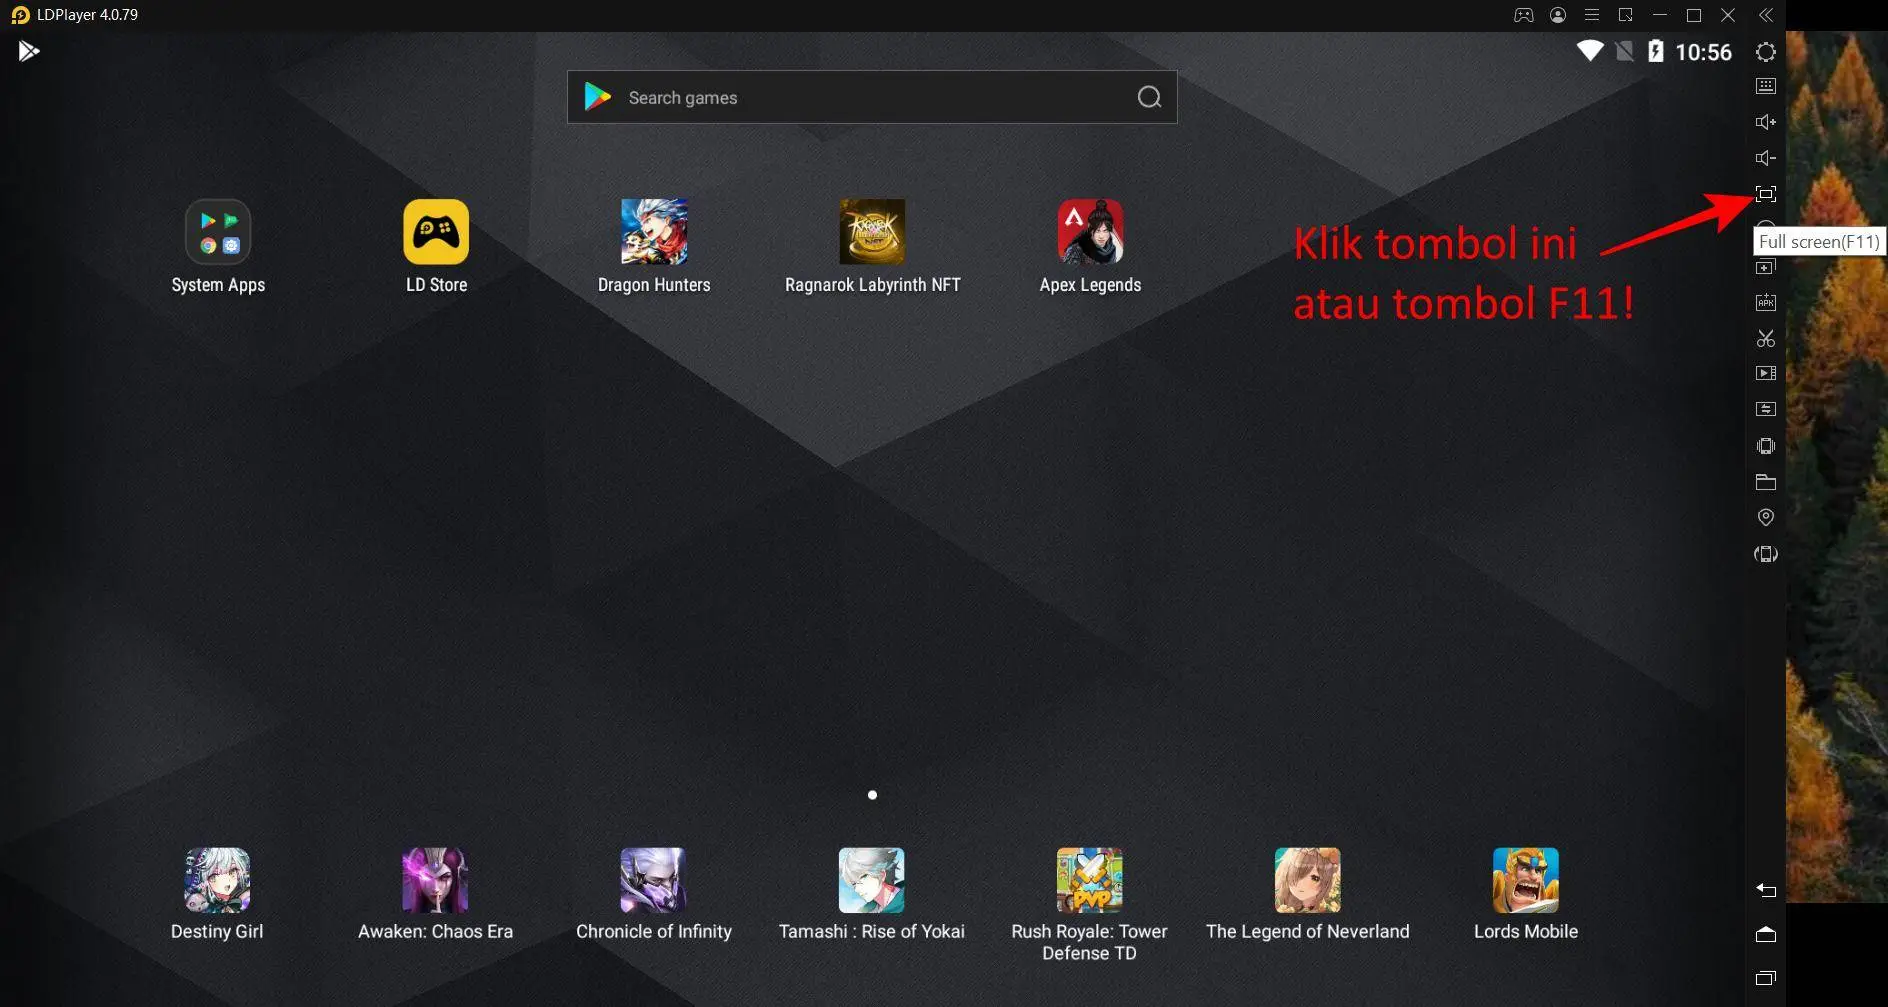Click the LDPlayer 4.0.79 title text
The width and height of the screenshot is (1888, 1007).
pyautogui.click(x=88, y=15)
